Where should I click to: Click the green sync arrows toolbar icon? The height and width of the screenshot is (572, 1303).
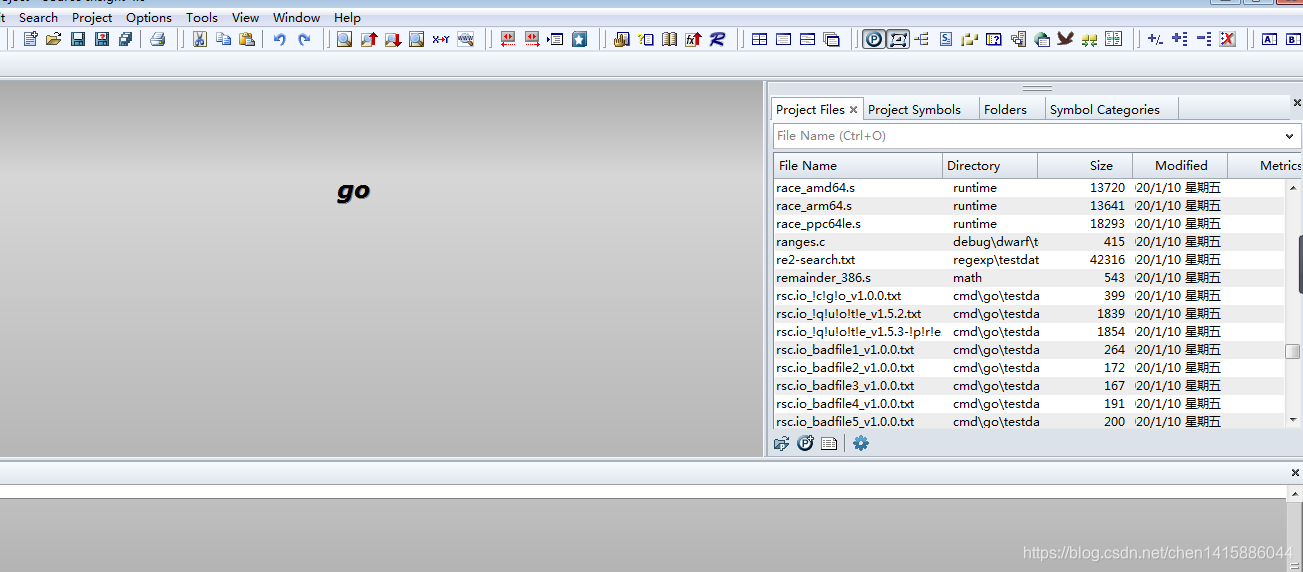1090,39
